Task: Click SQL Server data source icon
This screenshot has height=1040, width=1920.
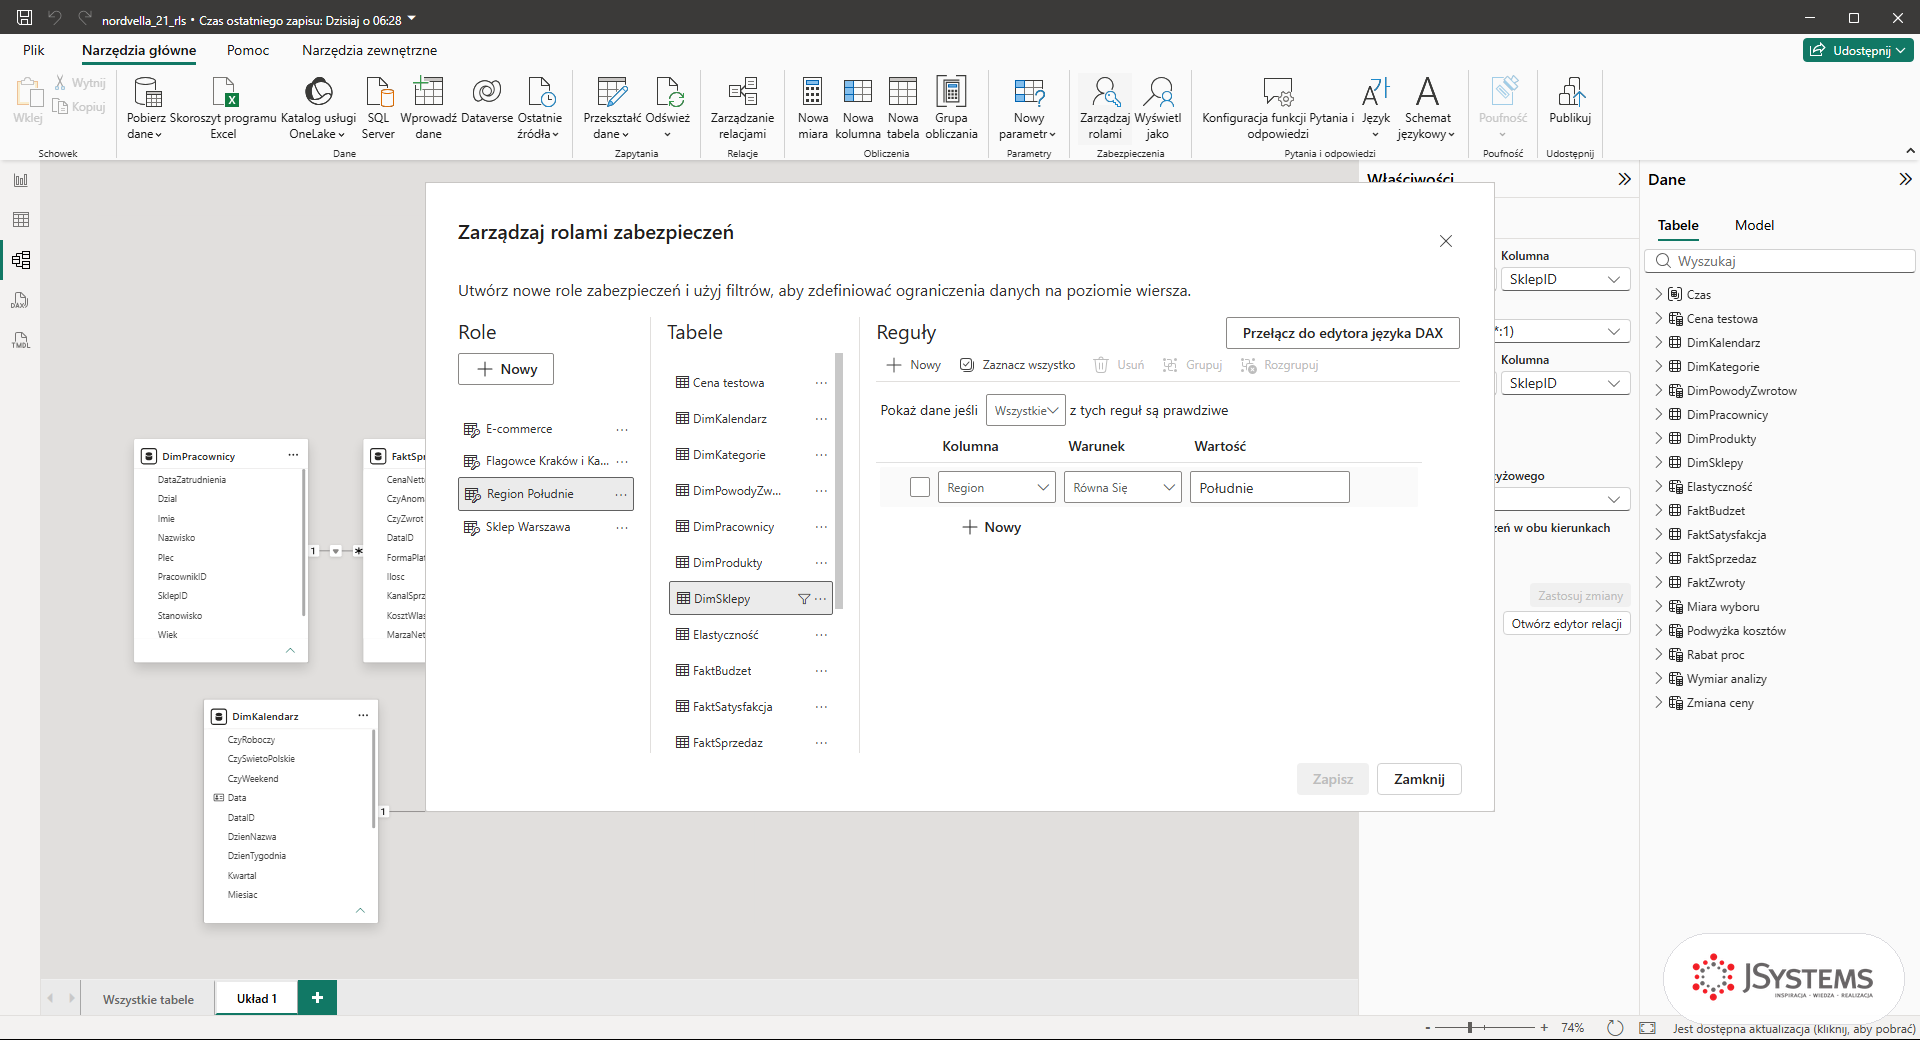Action: 378,108
